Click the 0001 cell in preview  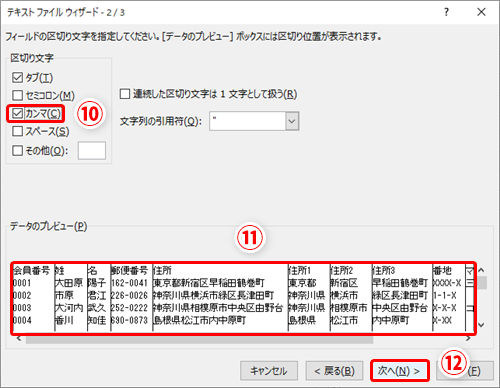click(x=22, y=283)
